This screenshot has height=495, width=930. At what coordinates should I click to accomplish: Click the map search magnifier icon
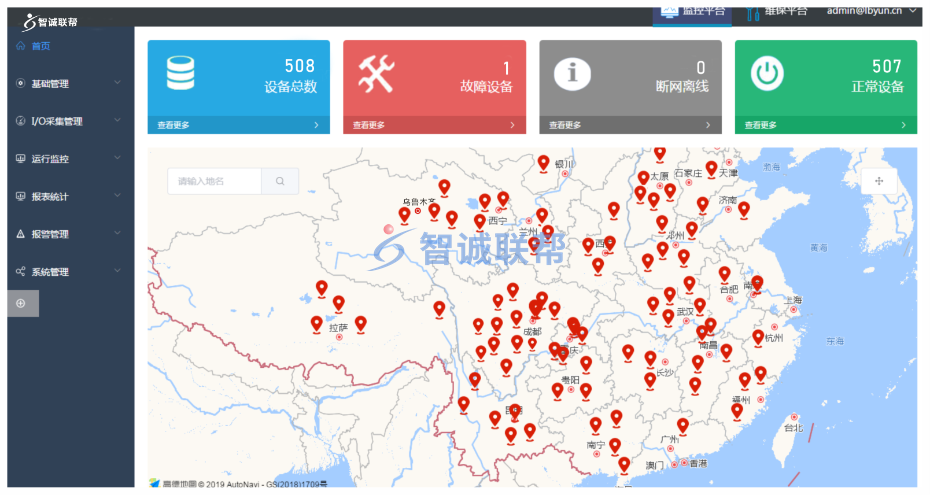pyautogui.click(x=280, y=181)
